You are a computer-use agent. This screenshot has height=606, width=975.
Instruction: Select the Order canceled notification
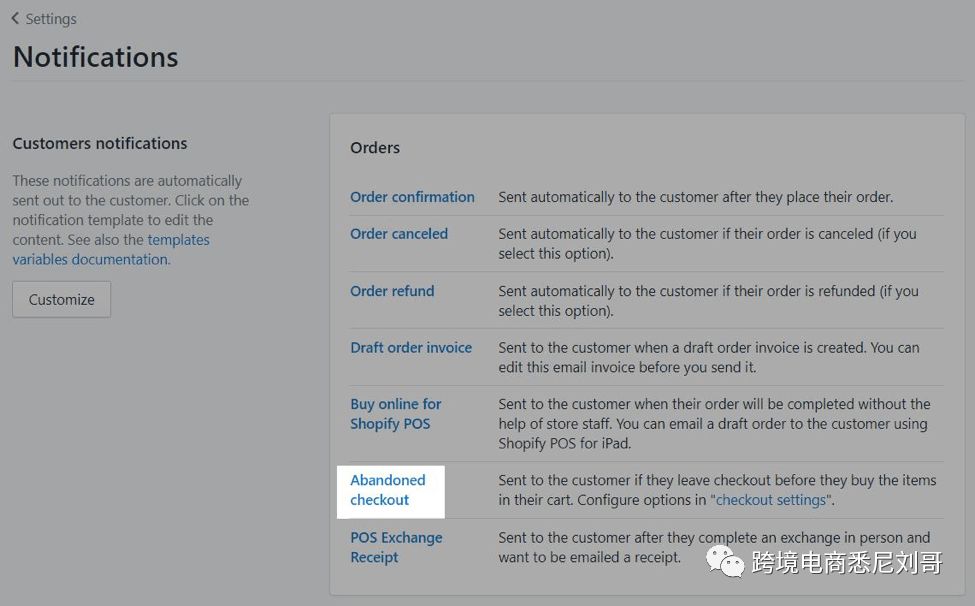pyautogui.click(x=398, y=234)
